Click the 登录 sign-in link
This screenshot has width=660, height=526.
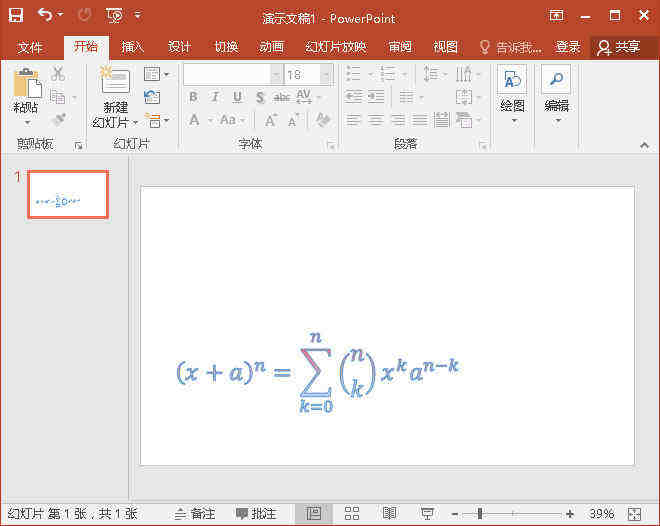[x=568, y=47]
